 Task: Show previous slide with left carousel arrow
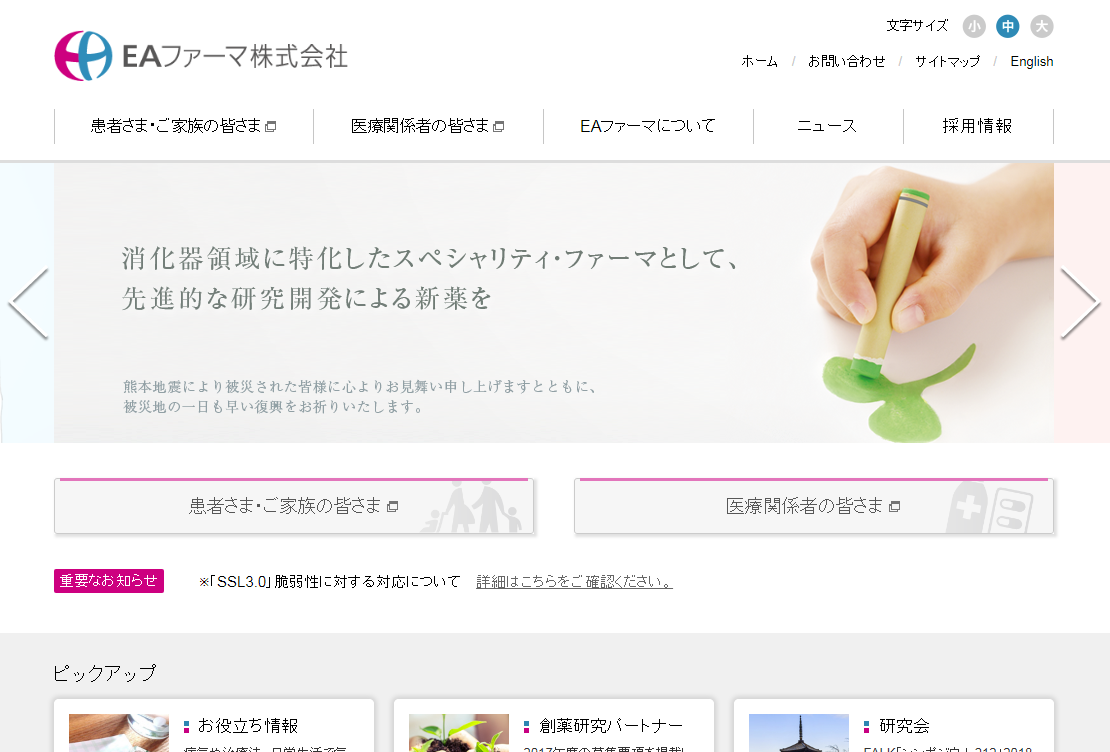click(x=28, y=304)
